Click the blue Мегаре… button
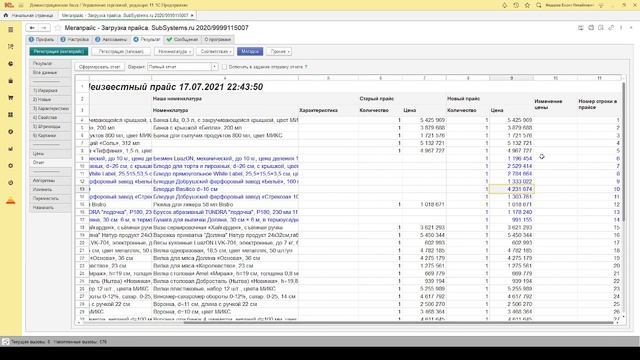The width and height of the screenshot is (640, 360). click(250, 51)
